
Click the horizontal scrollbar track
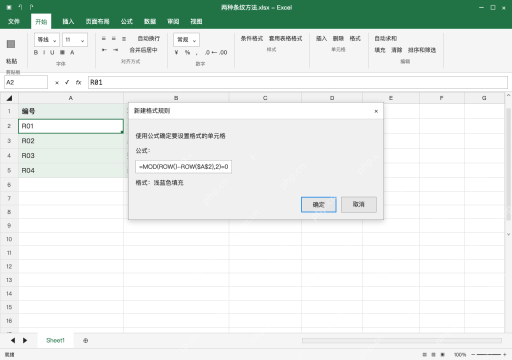[x=402, y=340]
